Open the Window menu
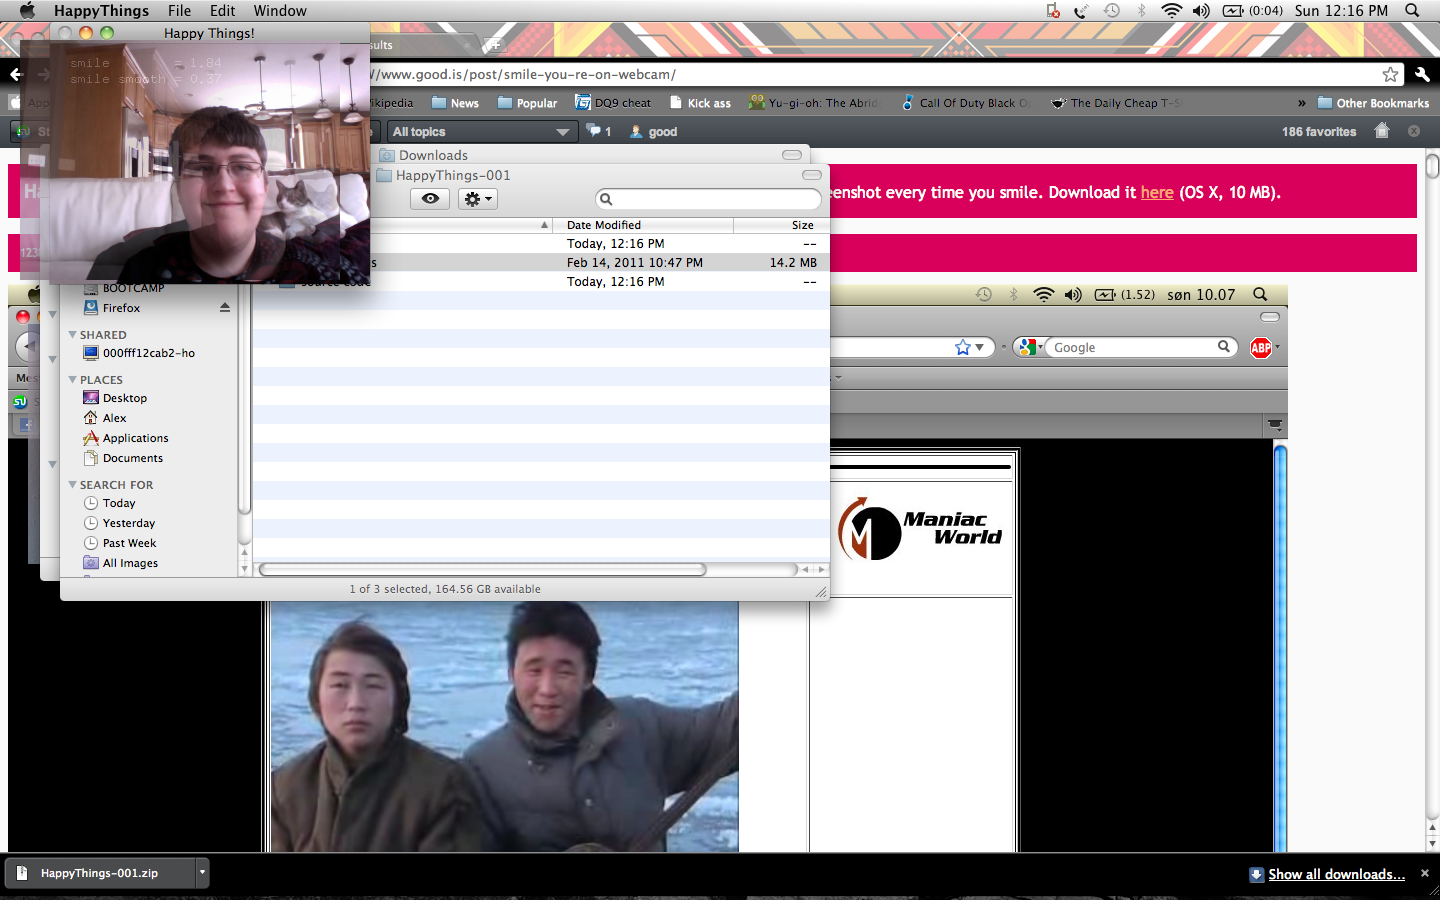1440x900 pixels. (279, 11)
